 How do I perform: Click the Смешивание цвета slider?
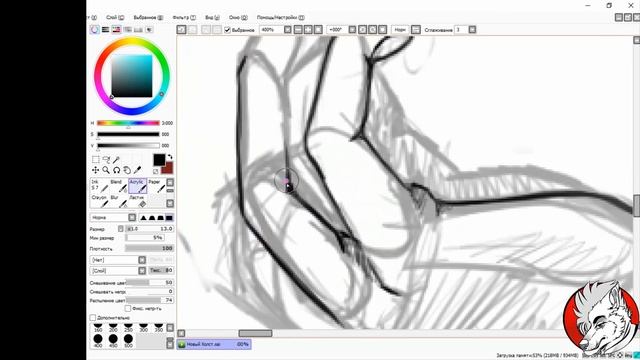(149, 282)
